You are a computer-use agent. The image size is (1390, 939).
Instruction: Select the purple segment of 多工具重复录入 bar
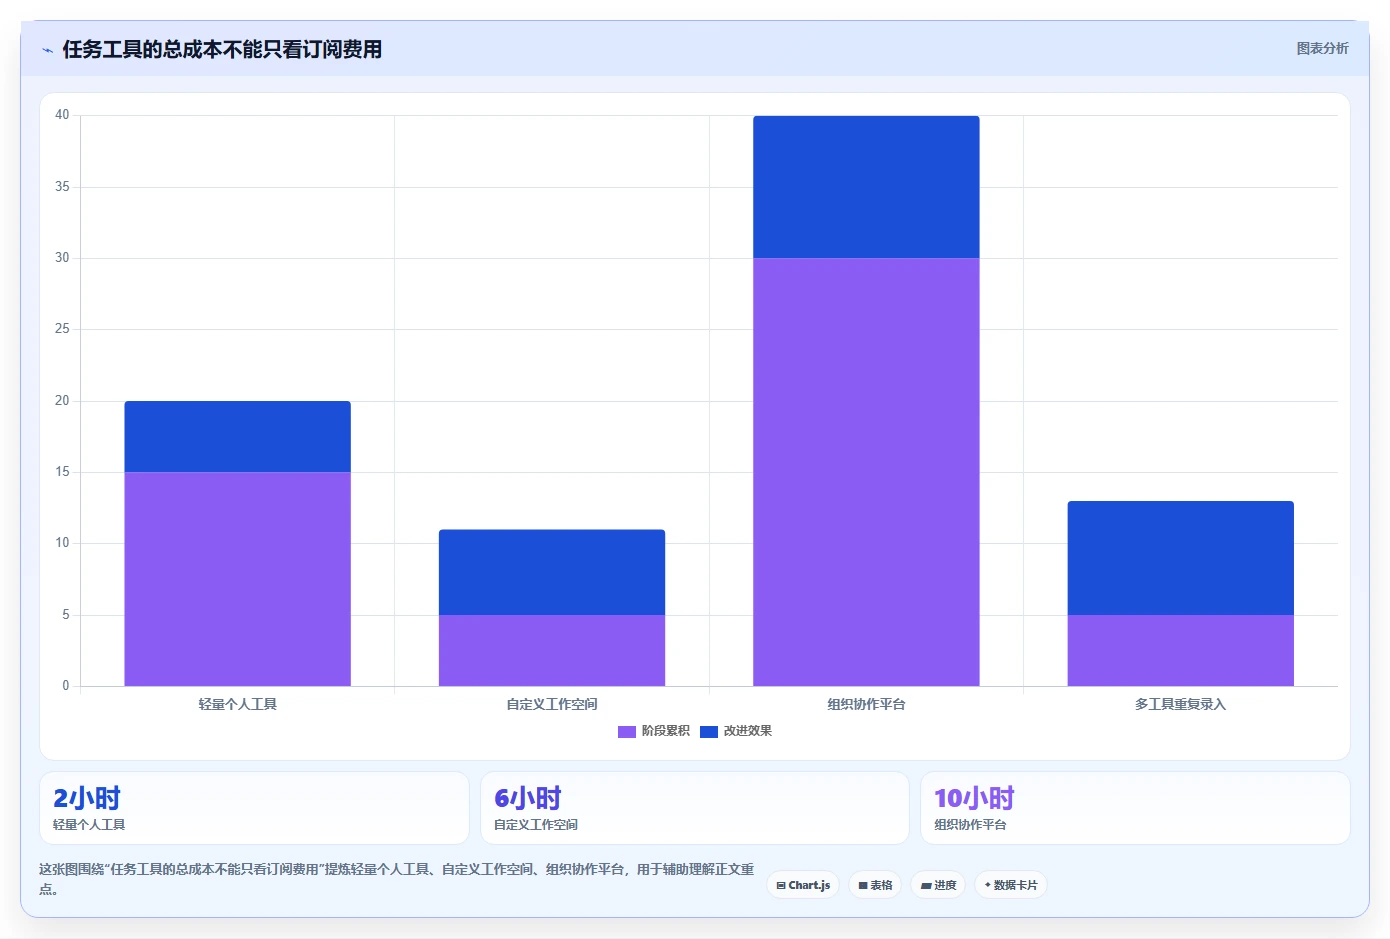(x=1181, y=650)
